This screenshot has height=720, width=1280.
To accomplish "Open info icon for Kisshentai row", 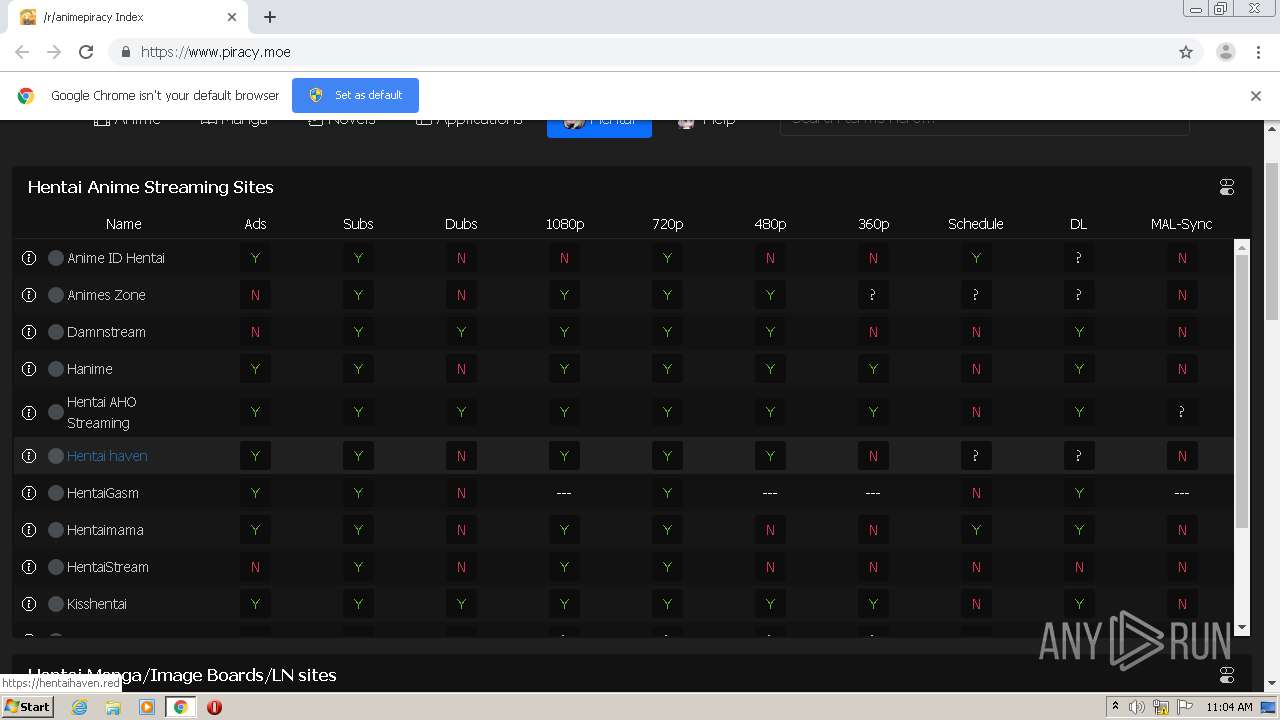I will click(29, 604).
